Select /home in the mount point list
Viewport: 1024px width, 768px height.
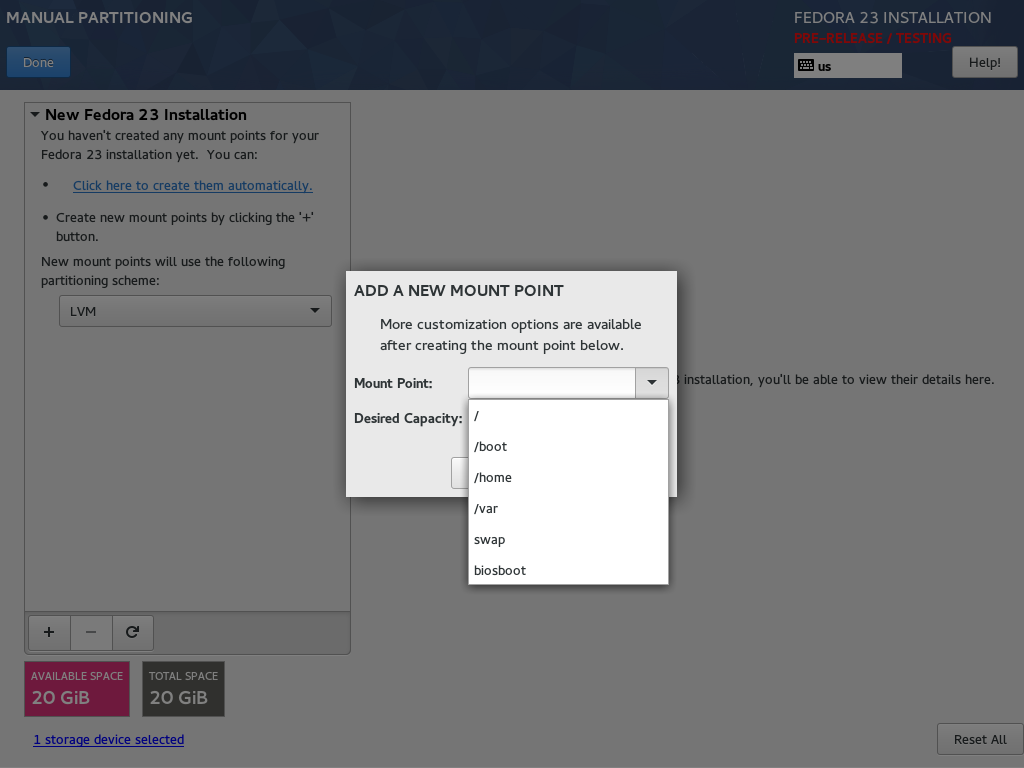(568, 477)
